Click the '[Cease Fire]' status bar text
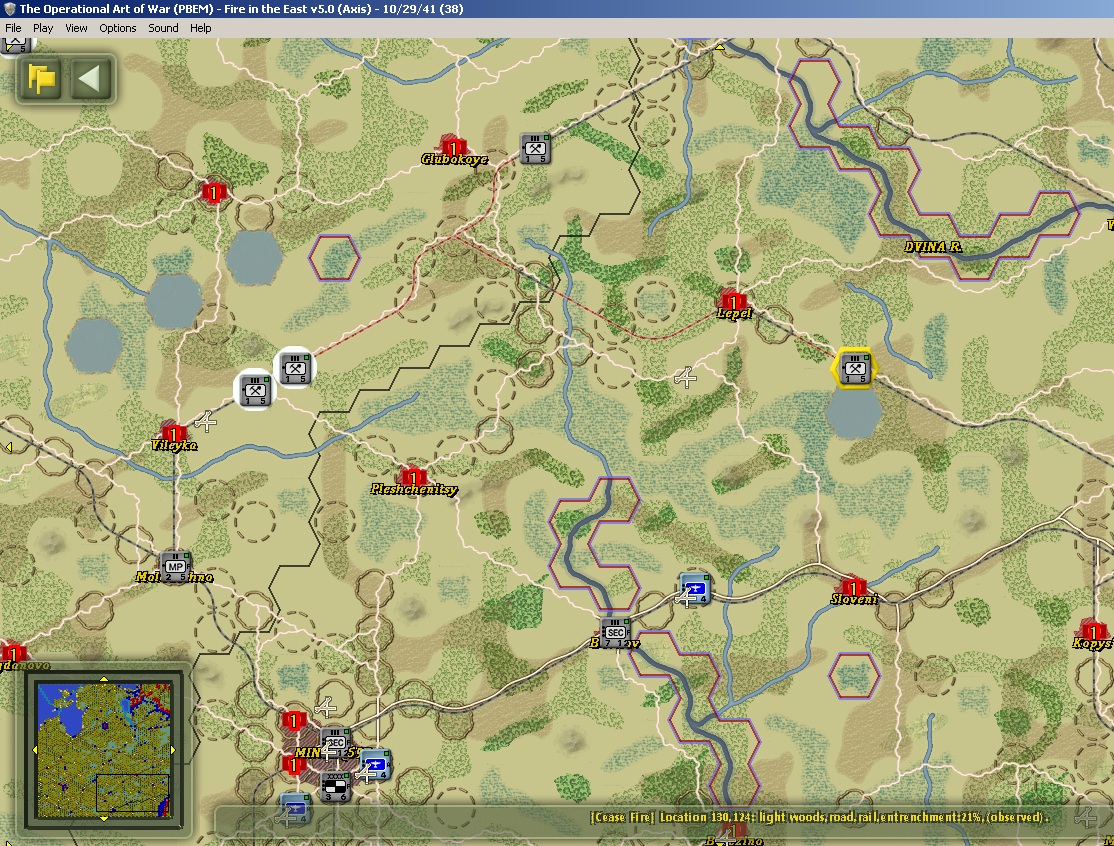The image size is (1114, 846). point(622,817)
